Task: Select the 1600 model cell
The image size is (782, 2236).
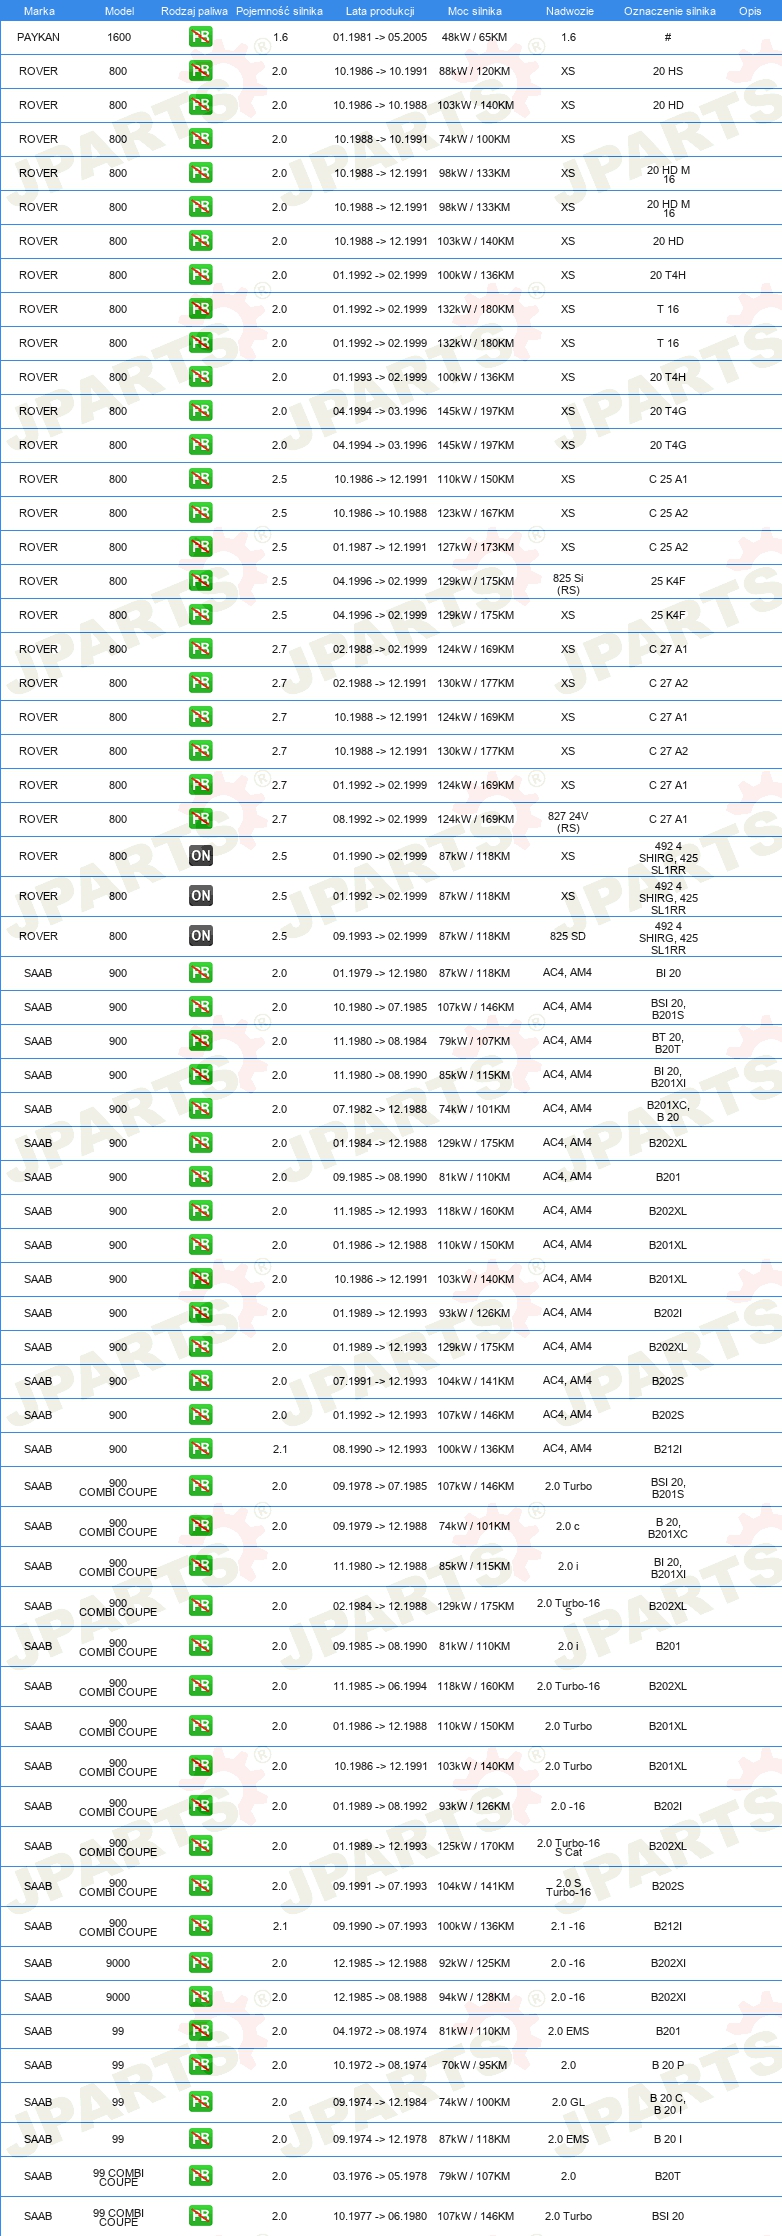Action: tap(119, 37)
